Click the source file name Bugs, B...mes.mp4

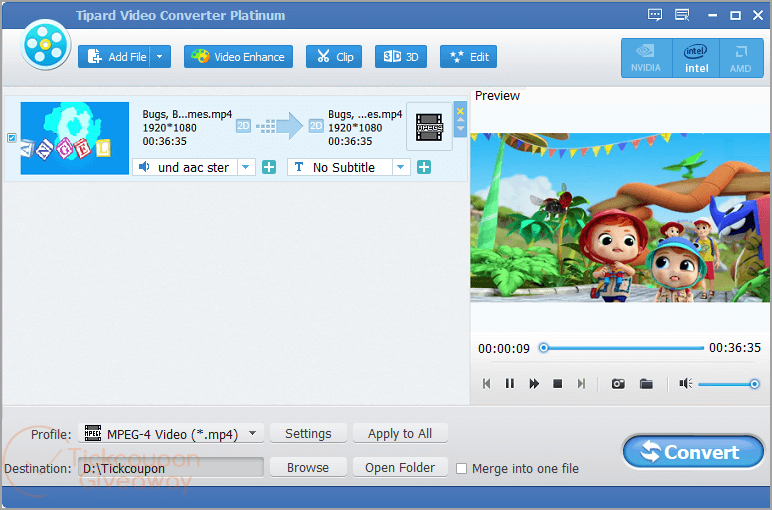[187, 114]
